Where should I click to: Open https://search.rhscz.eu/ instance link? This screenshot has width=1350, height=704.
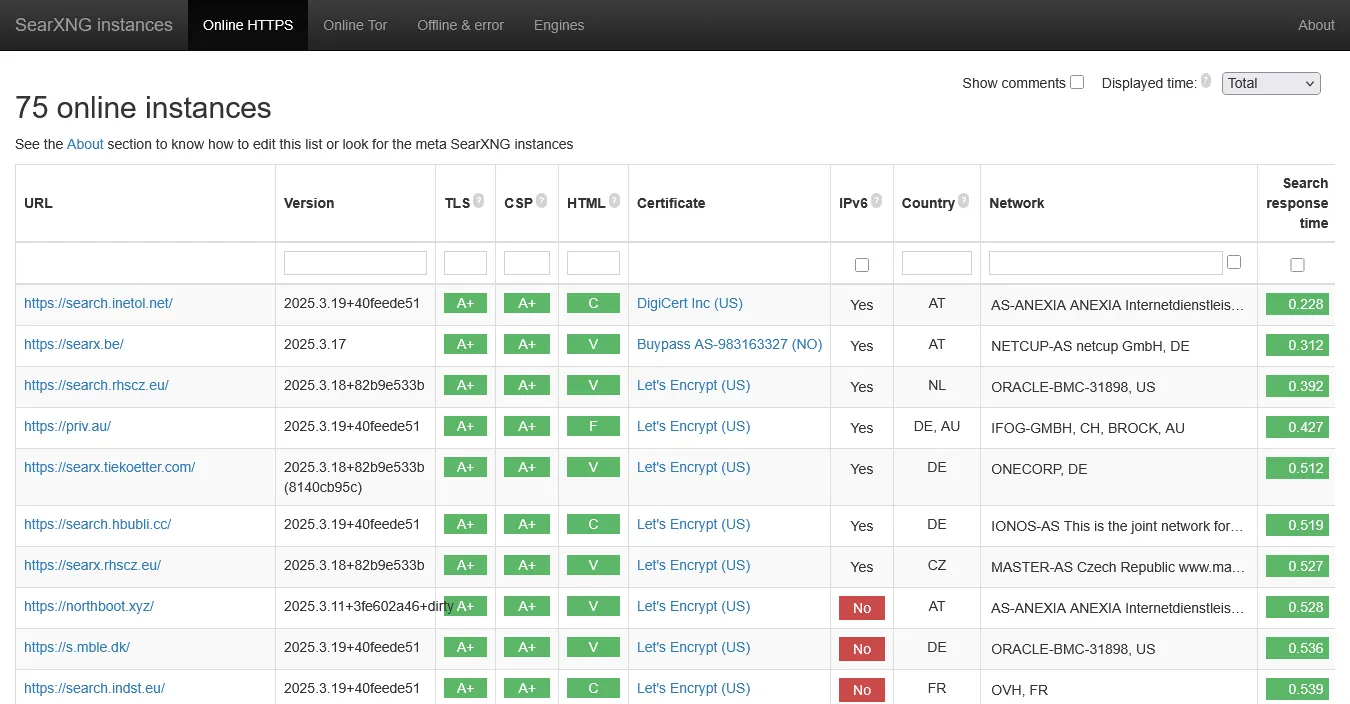[96, 385]
